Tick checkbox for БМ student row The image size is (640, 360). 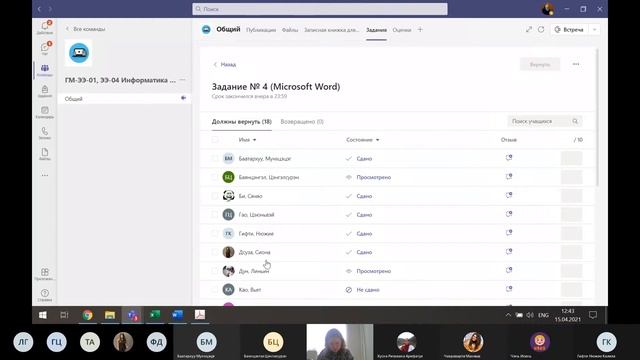[215, 158]
